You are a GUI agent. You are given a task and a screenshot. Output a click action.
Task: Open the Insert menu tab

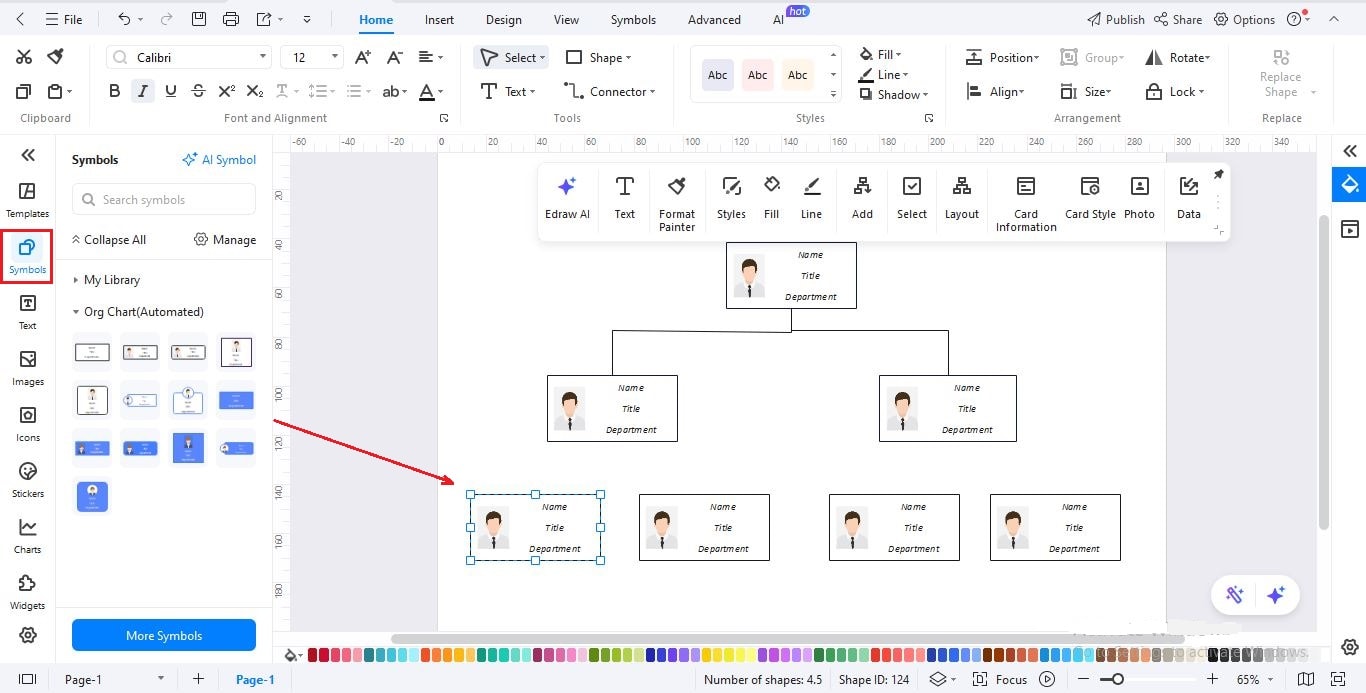click(x=439, y=19)
